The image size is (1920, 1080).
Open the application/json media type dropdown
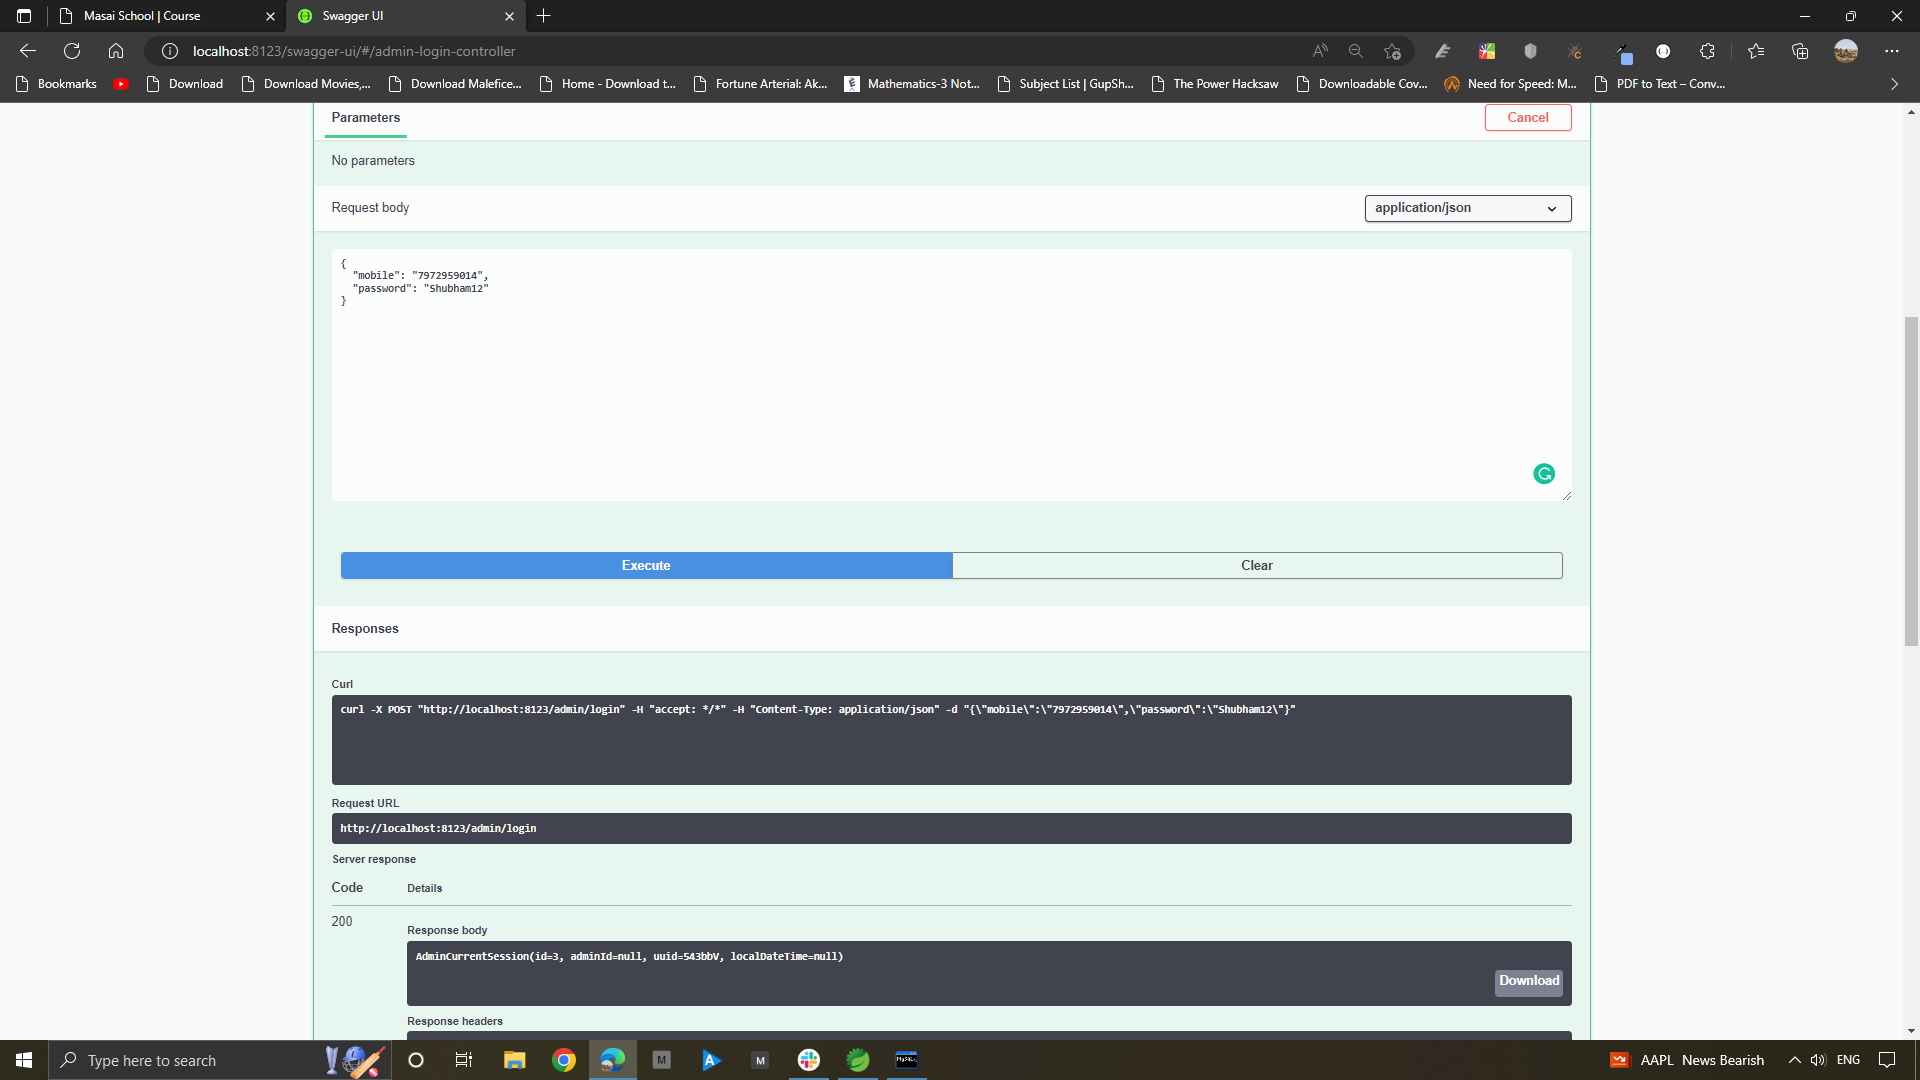pyautogui.click(x=1467, y=208)
